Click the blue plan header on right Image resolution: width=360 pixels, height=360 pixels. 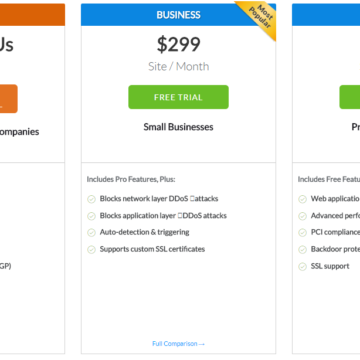[326, 15]
